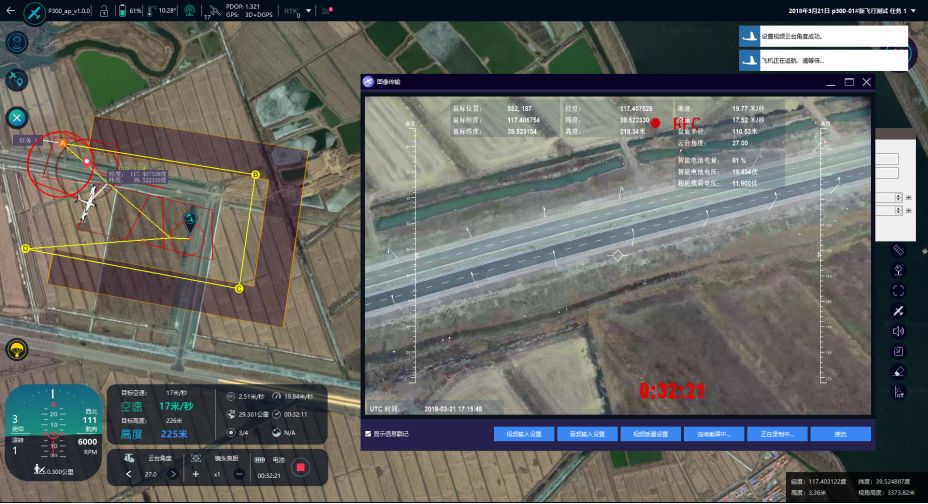Open 音频输入设置 audio input settings

pyautogui.click(x=586, y=434)
